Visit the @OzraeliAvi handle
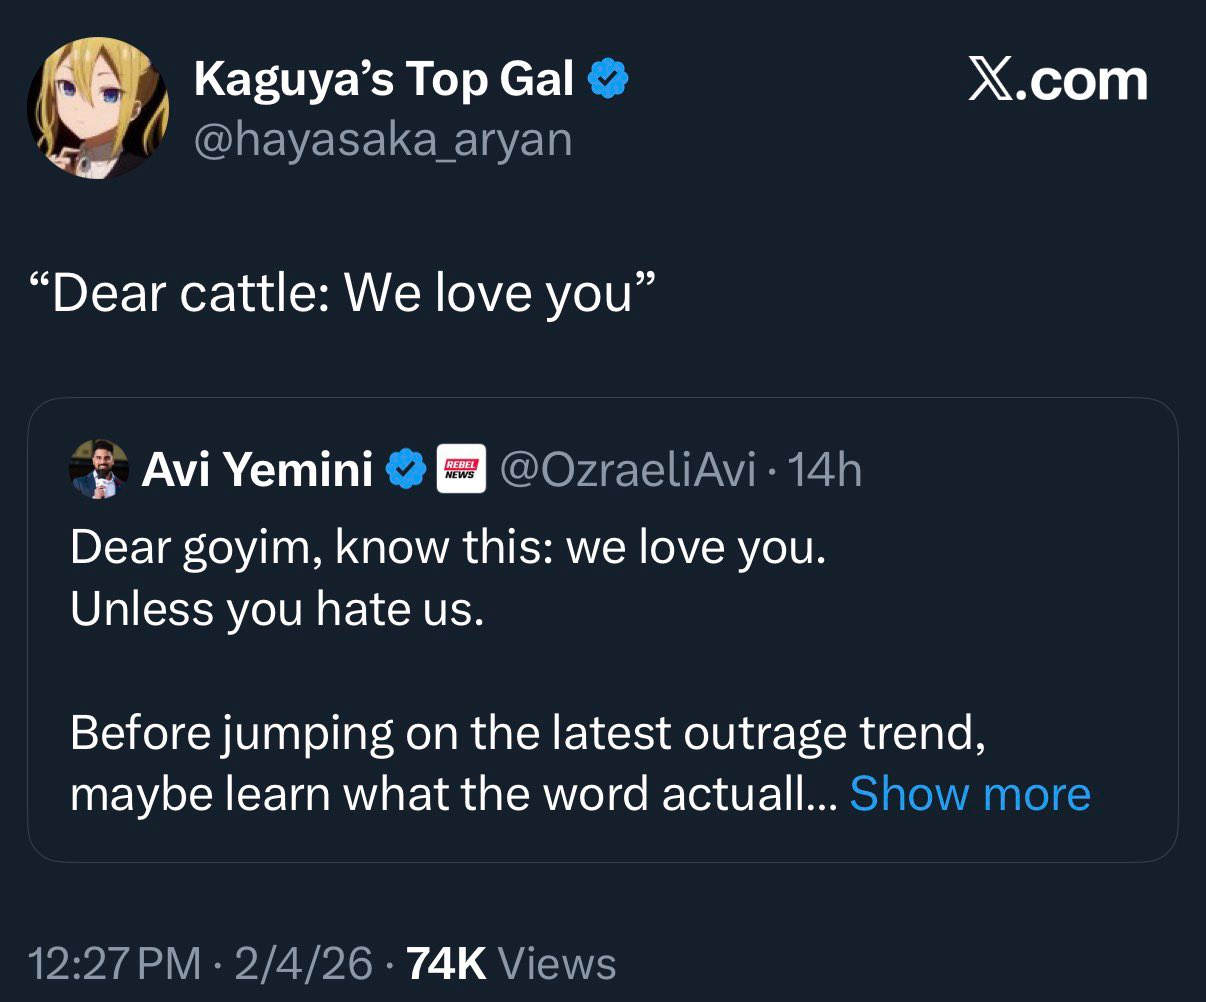Screen dimensions: 1206x1002 (627, 469)
